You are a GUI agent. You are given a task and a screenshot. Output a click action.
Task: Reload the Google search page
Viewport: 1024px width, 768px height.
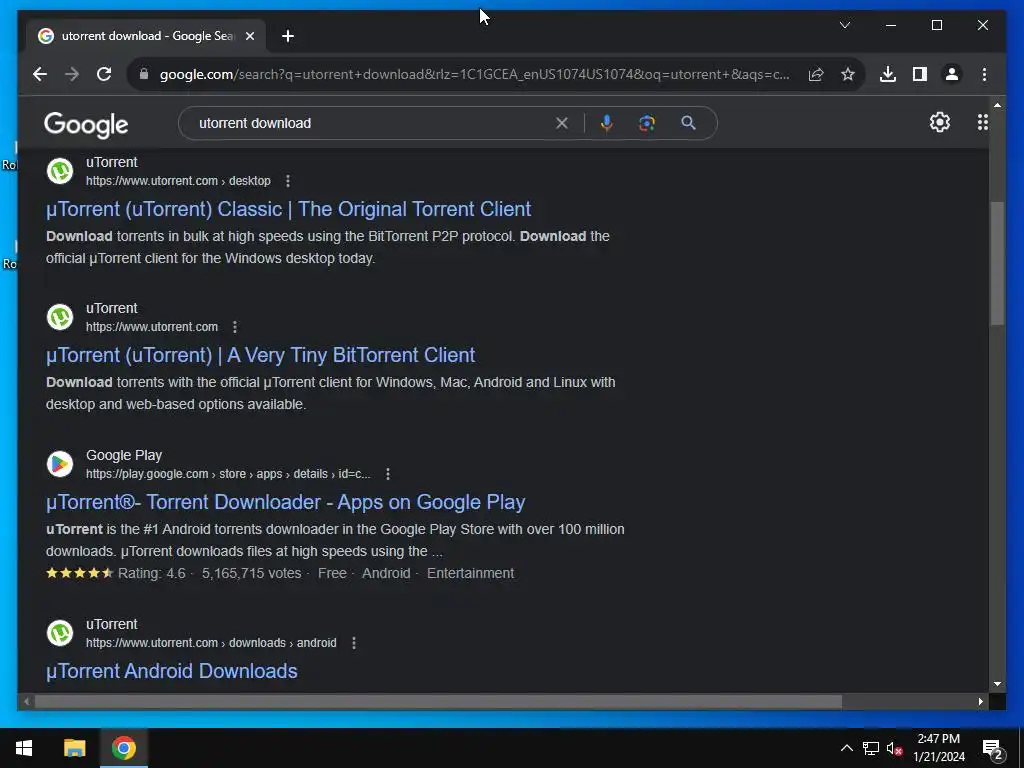[x=104, y=74]
